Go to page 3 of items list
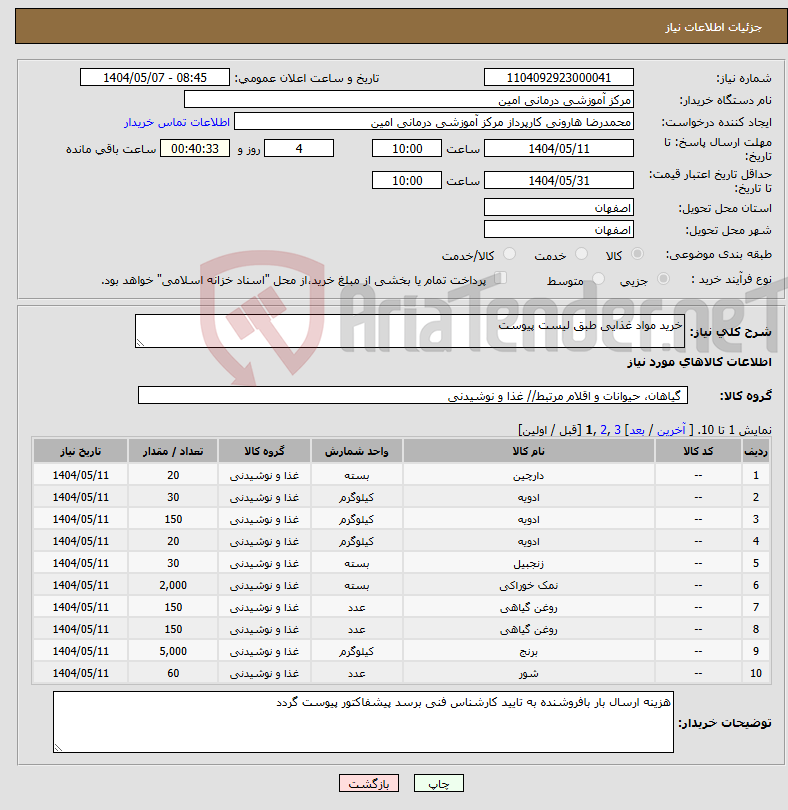788x810 pixels. pos(617,430)
